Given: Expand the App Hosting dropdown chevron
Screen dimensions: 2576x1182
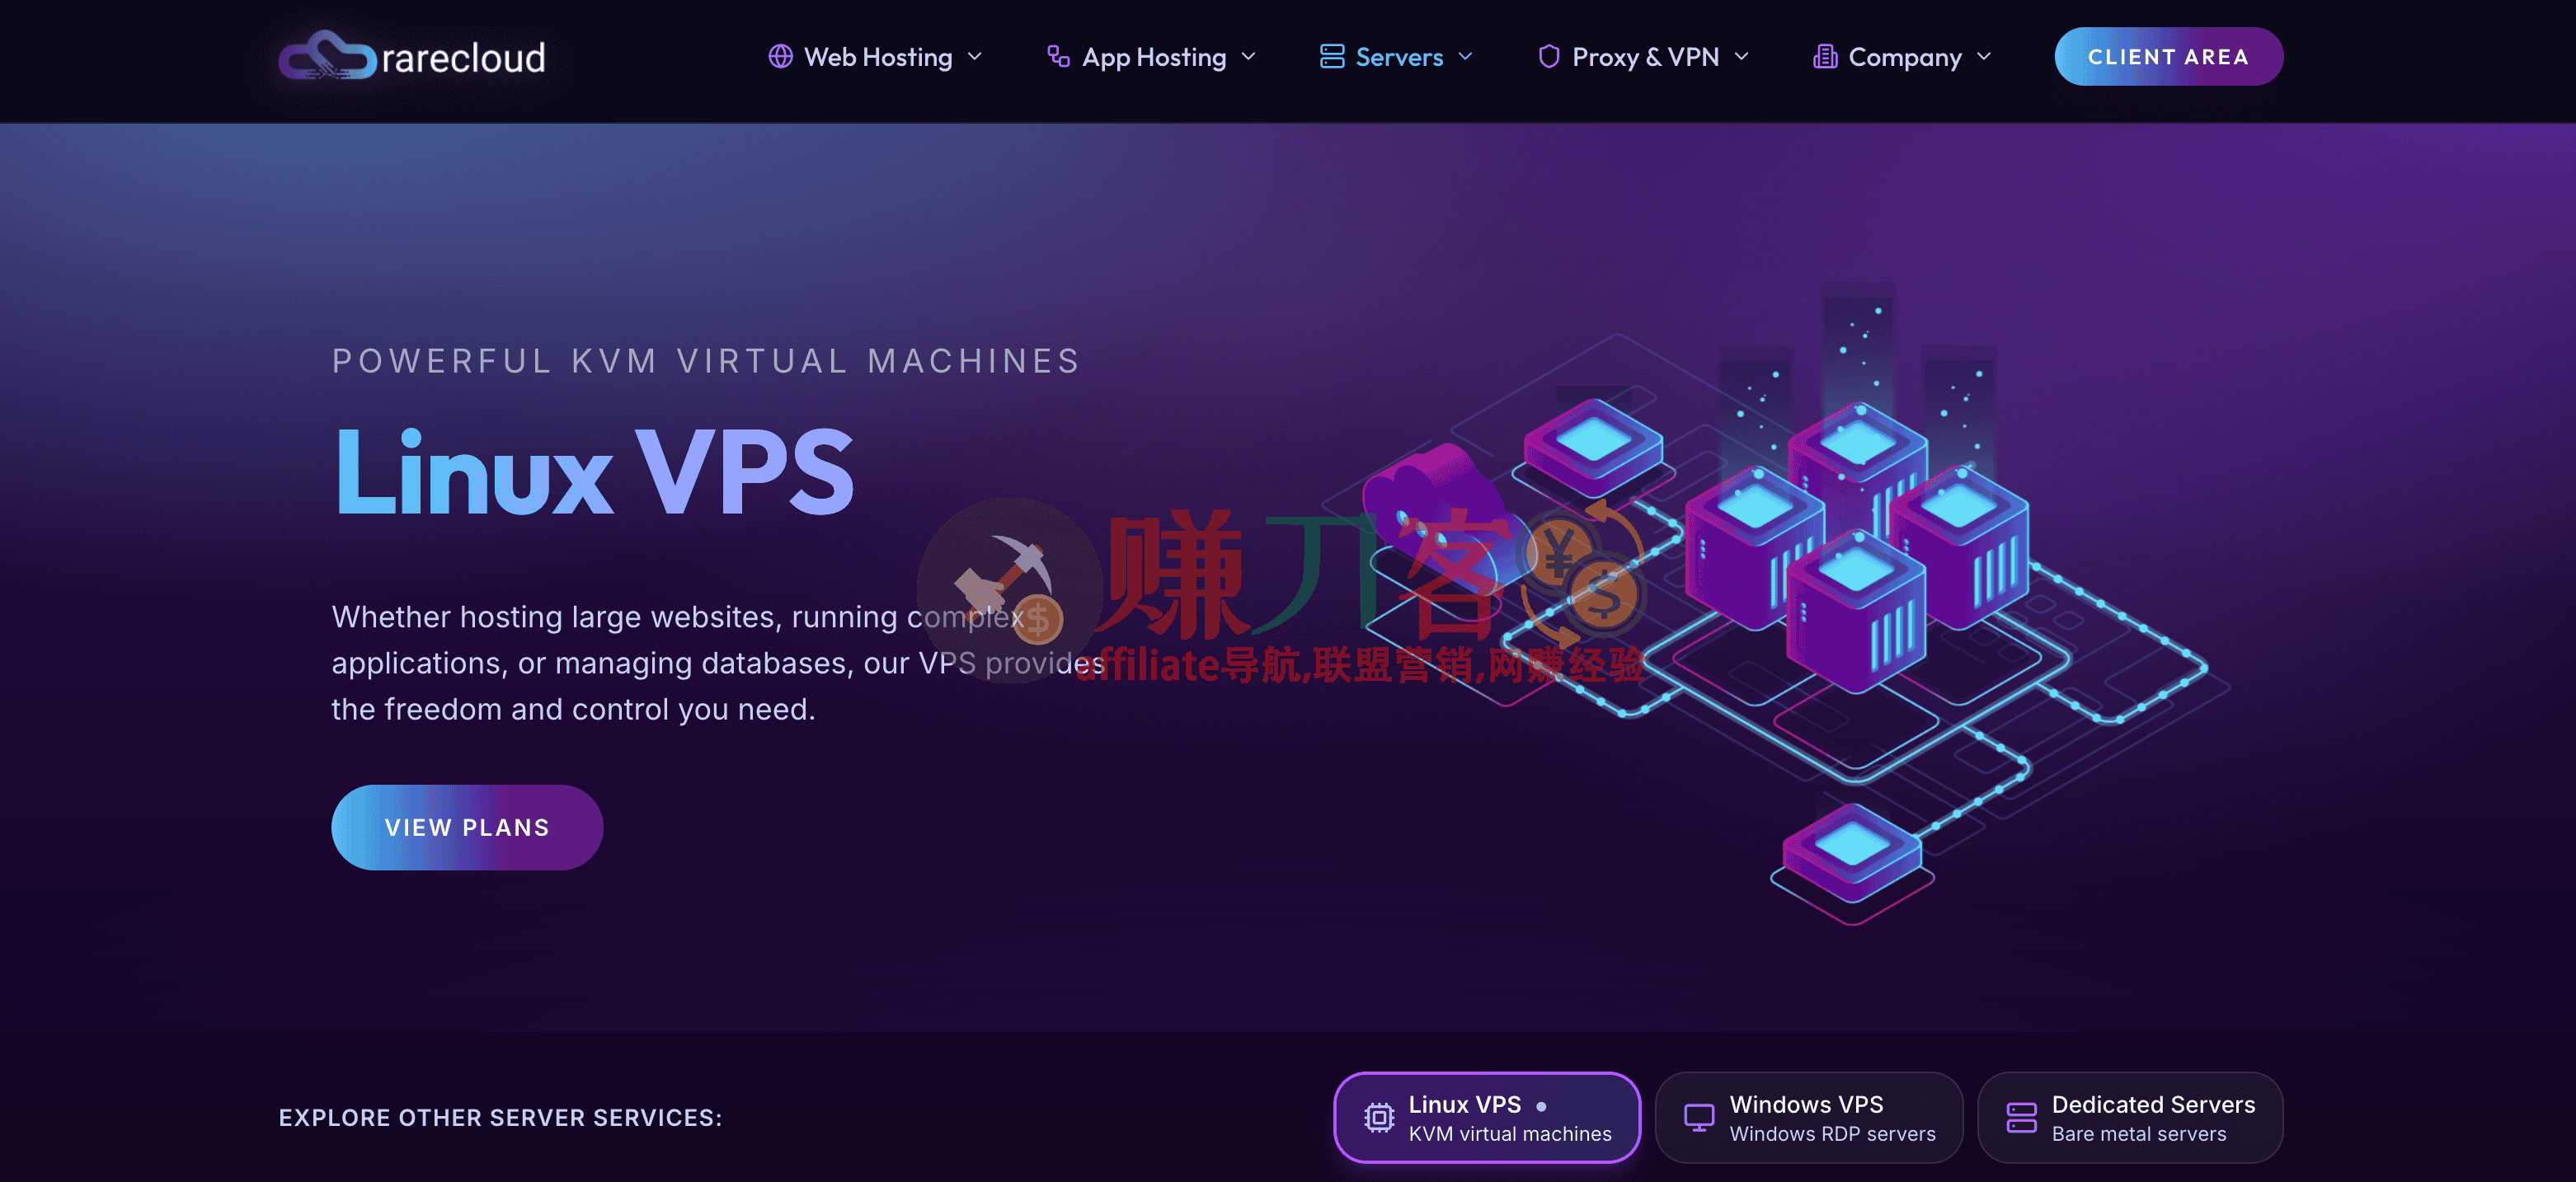Looking at the screenshot, I should point(1248,57).
